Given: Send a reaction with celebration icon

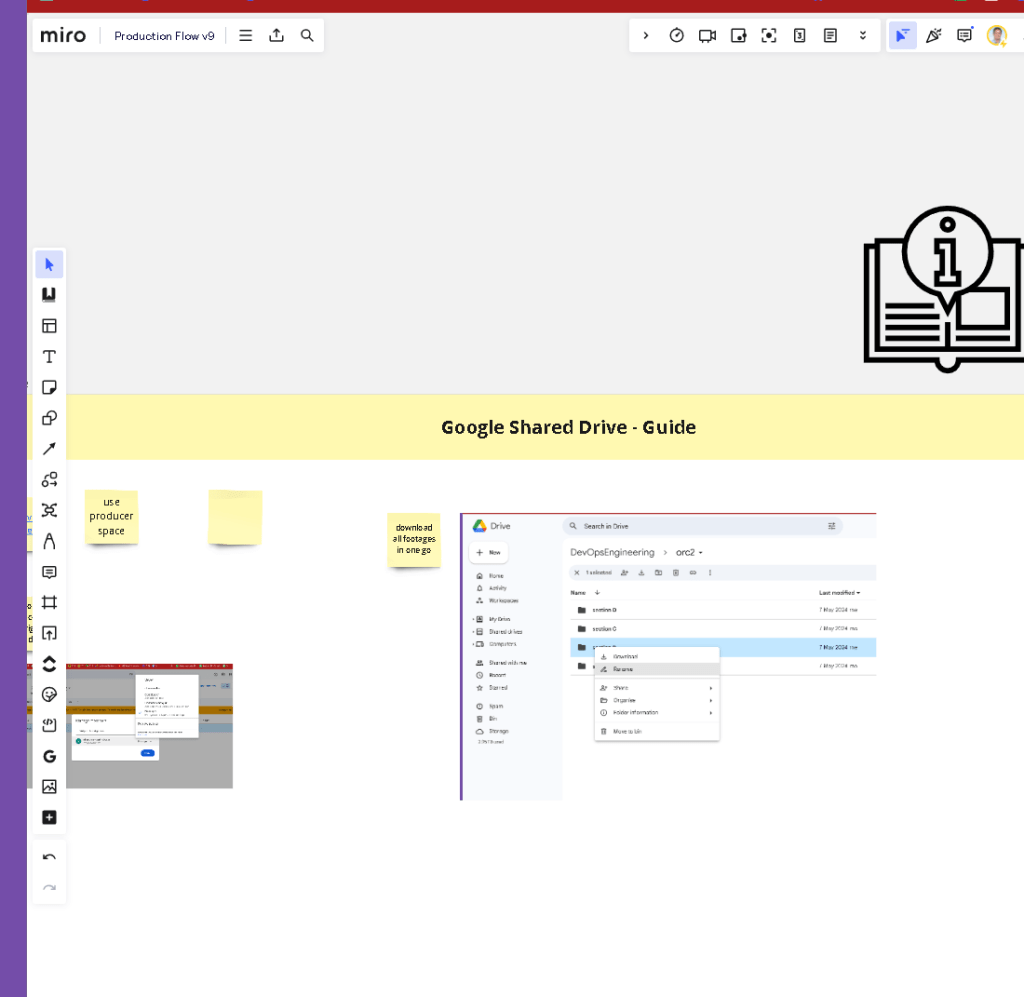Looking at the screenshot, I should [x=934, y=36].
